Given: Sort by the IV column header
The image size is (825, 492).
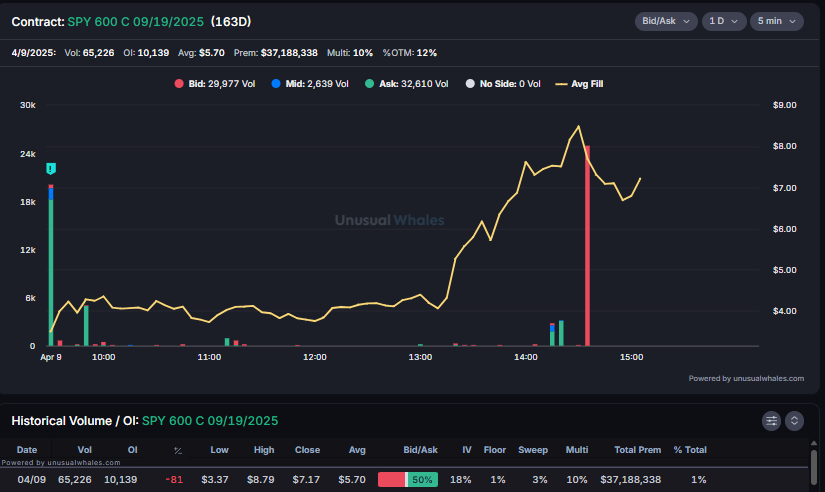Looking at the screenshot, I should click(467, 450).
